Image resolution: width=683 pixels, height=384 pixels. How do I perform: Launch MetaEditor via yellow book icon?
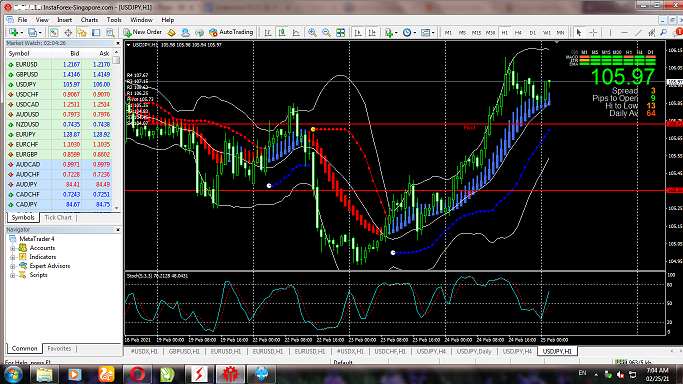(x=172, y=33)
